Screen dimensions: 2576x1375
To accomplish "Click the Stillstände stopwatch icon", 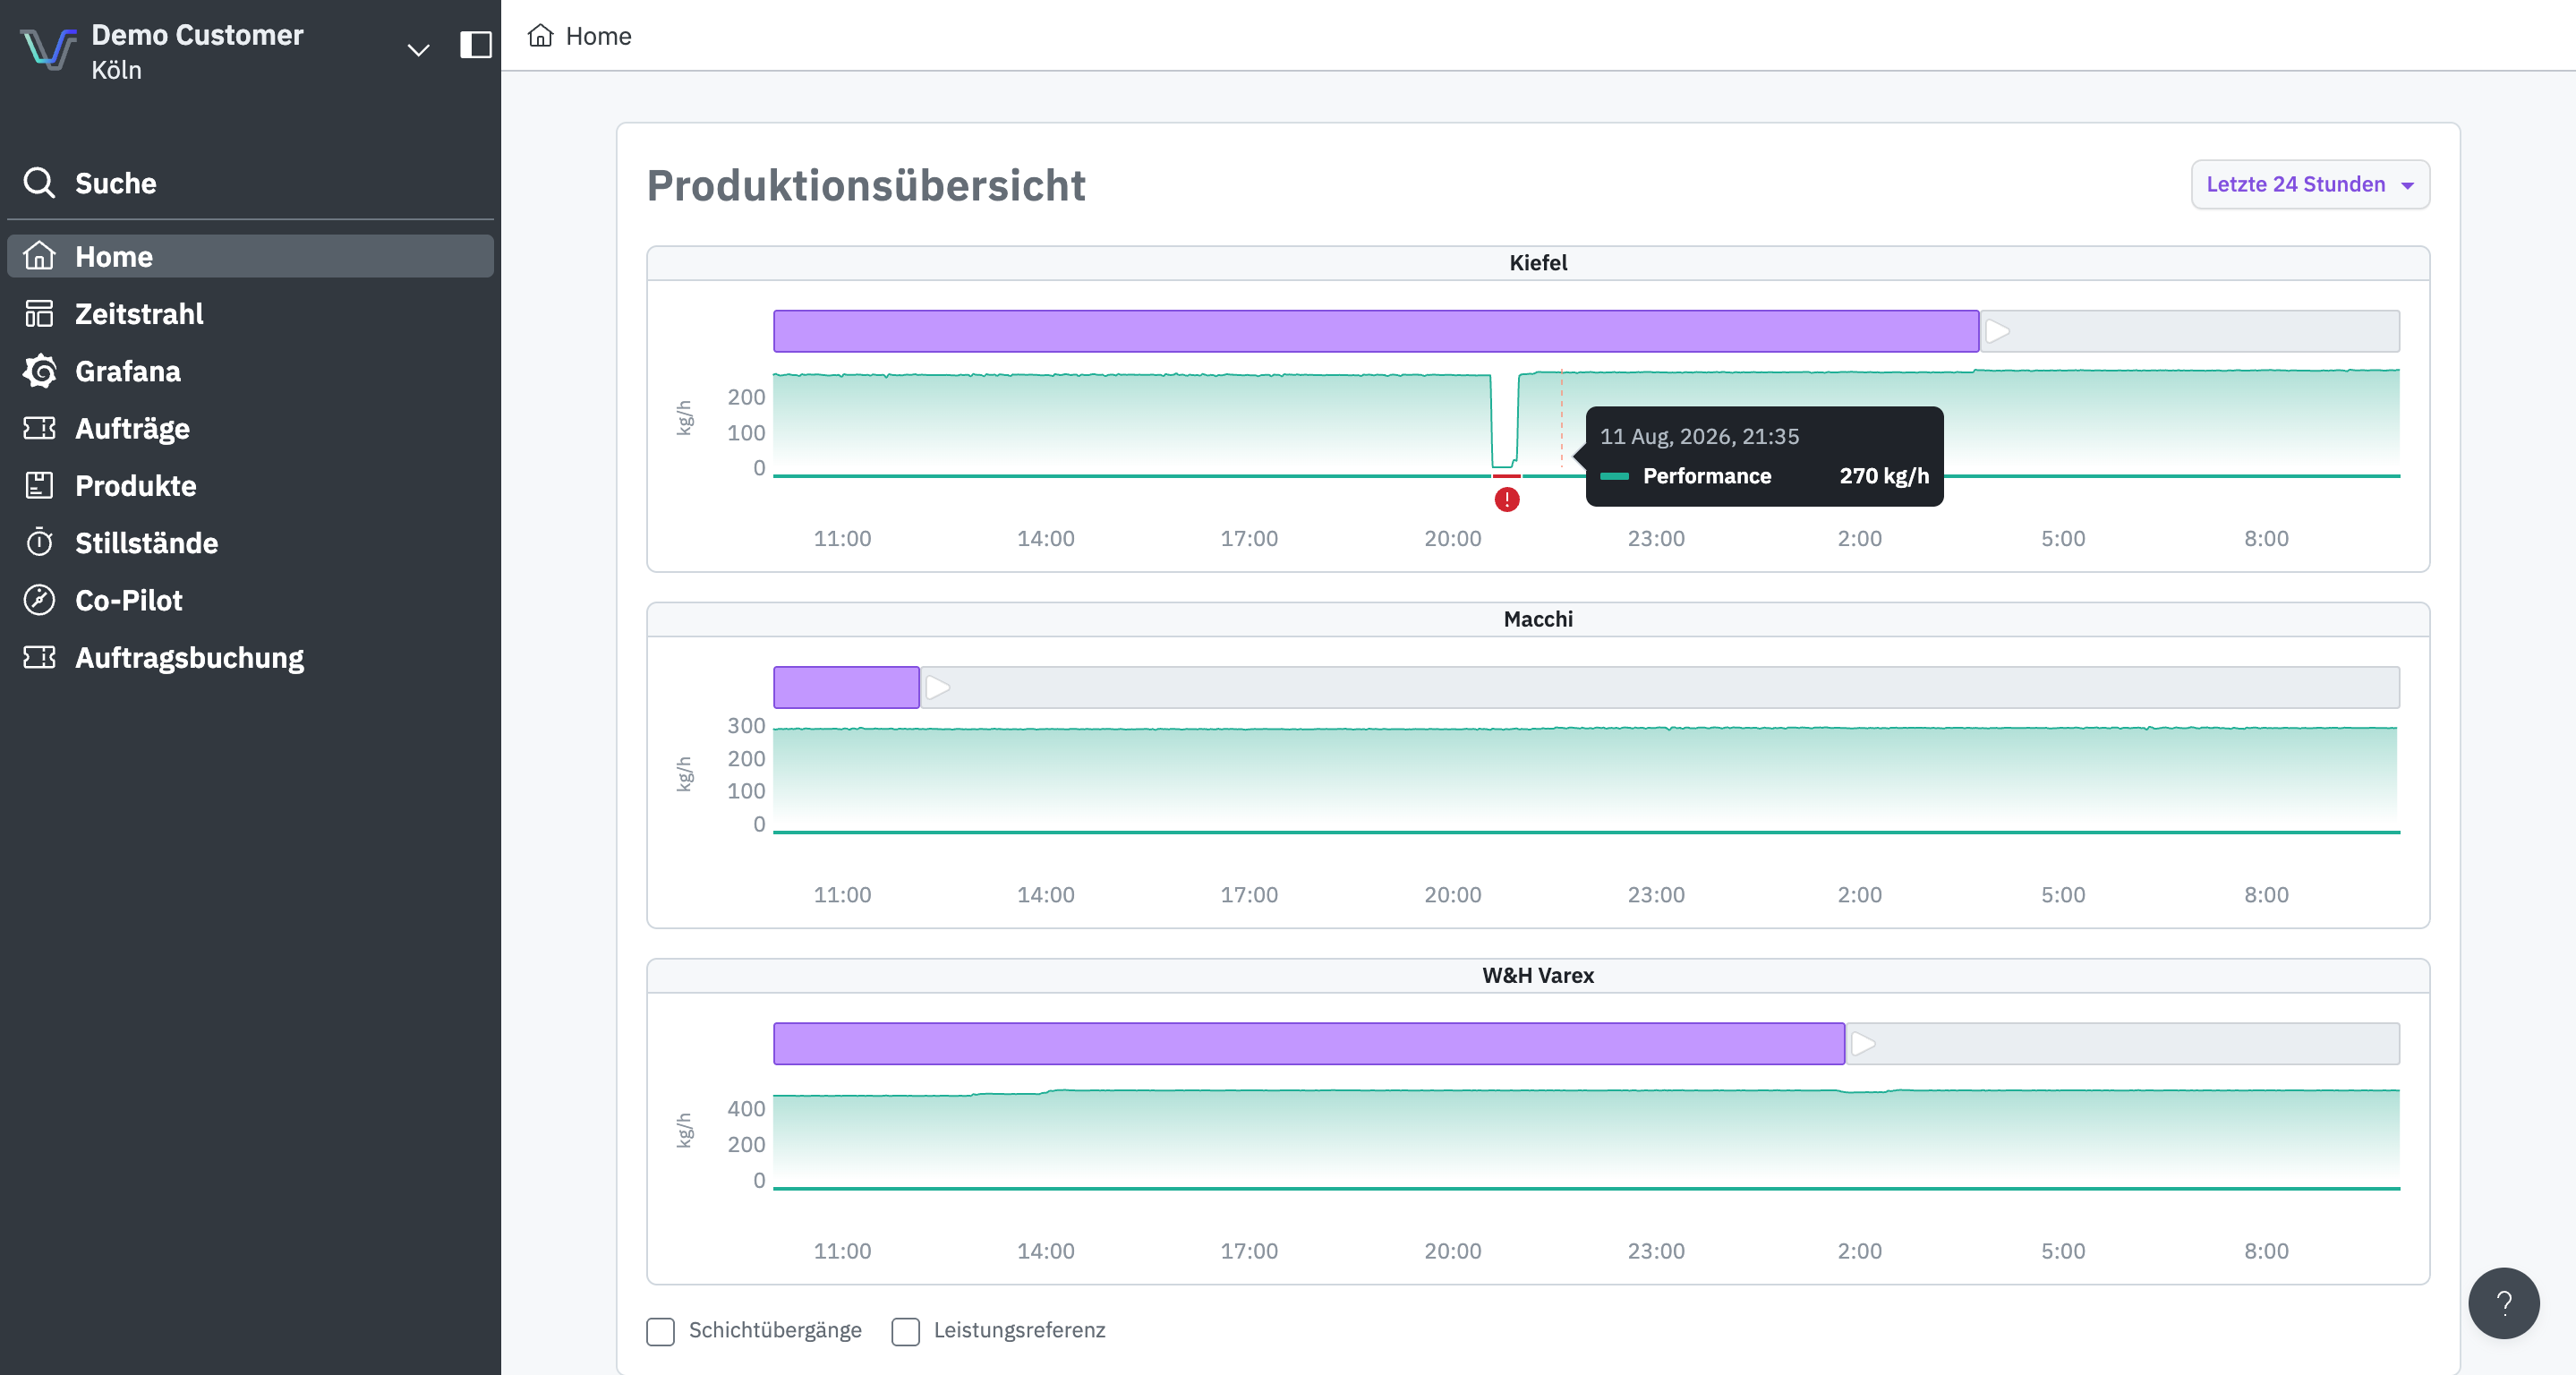I will [x=39, y=542].
